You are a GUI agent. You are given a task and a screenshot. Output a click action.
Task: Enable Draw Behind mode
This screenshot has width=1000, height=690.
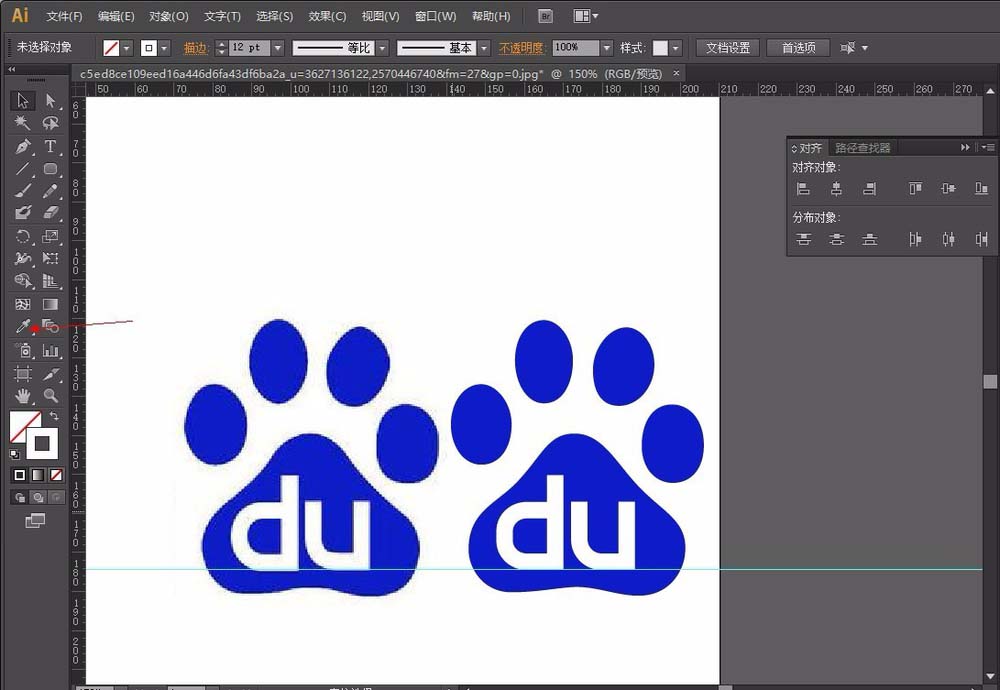tap(38, 497)
